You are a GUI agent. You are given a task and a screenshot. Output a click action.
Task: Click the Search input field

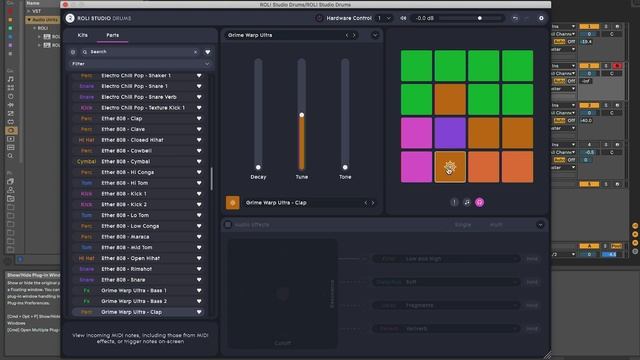click(x=139, y=52)
